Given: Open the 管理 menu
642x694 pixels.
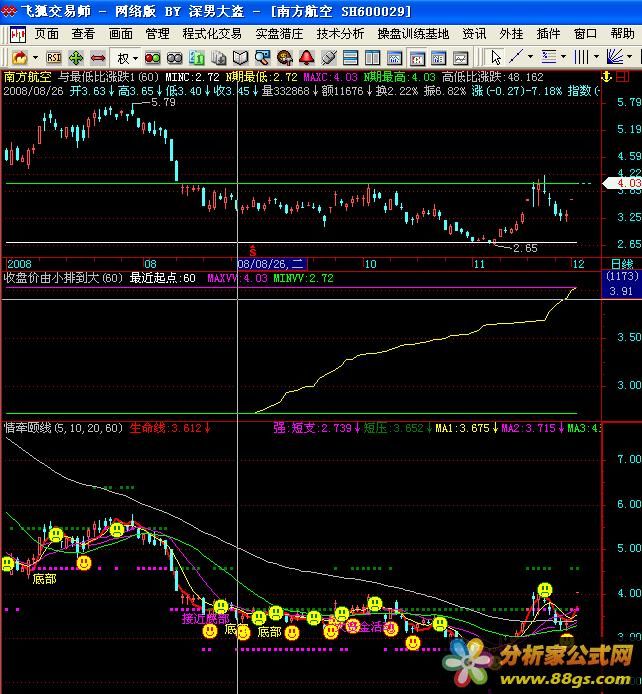Looking at the screenshot, I should (157, 34).
